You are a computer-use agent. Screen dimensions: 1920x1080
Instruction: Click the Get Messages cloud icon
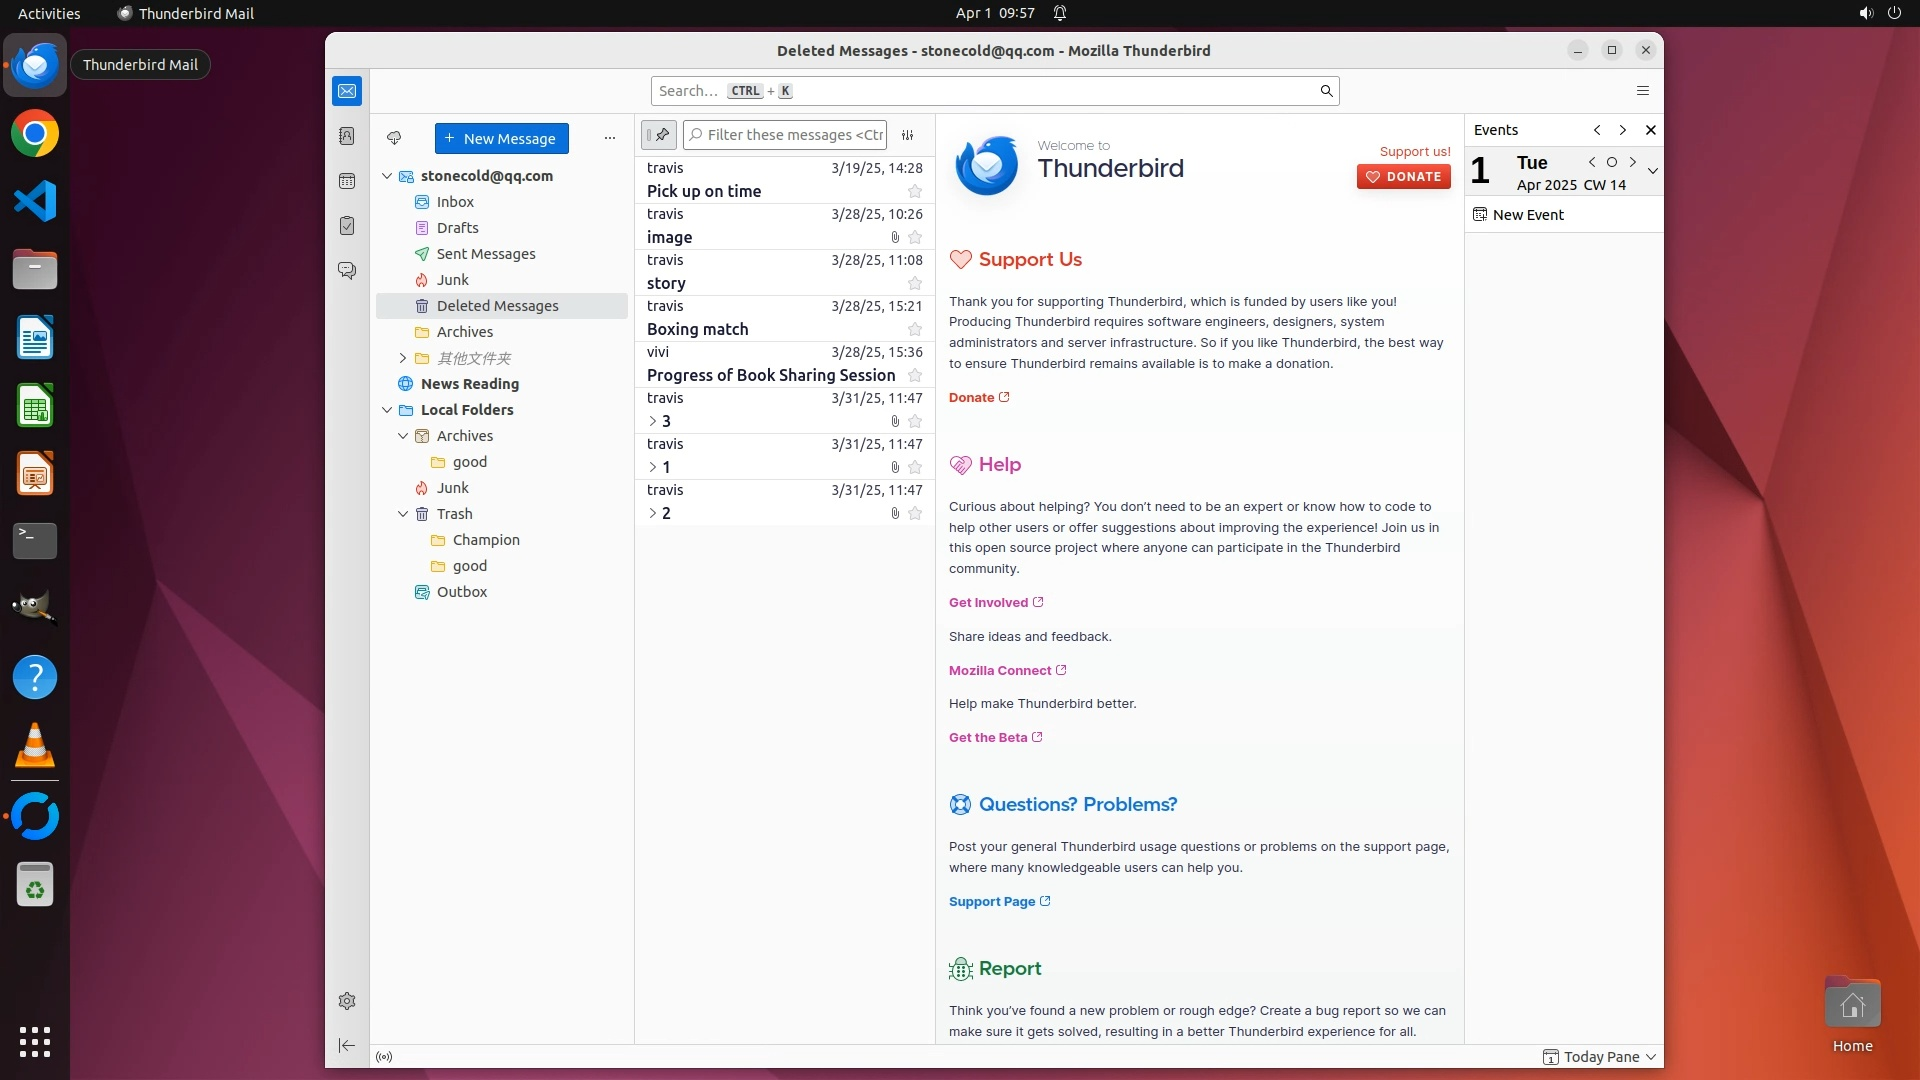tap(394, 138)
